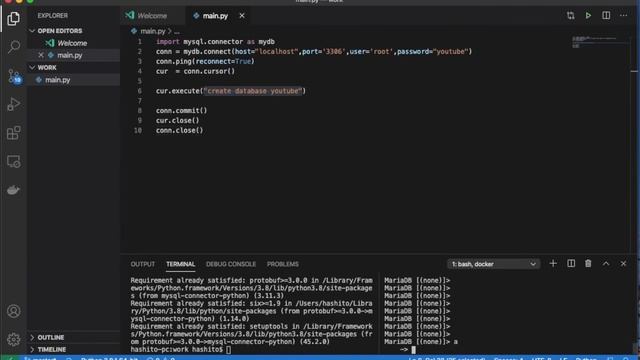Switch to the Welcome editor tab
The height and width of the screenshot is (360, 640).
(x=152, y=16)
